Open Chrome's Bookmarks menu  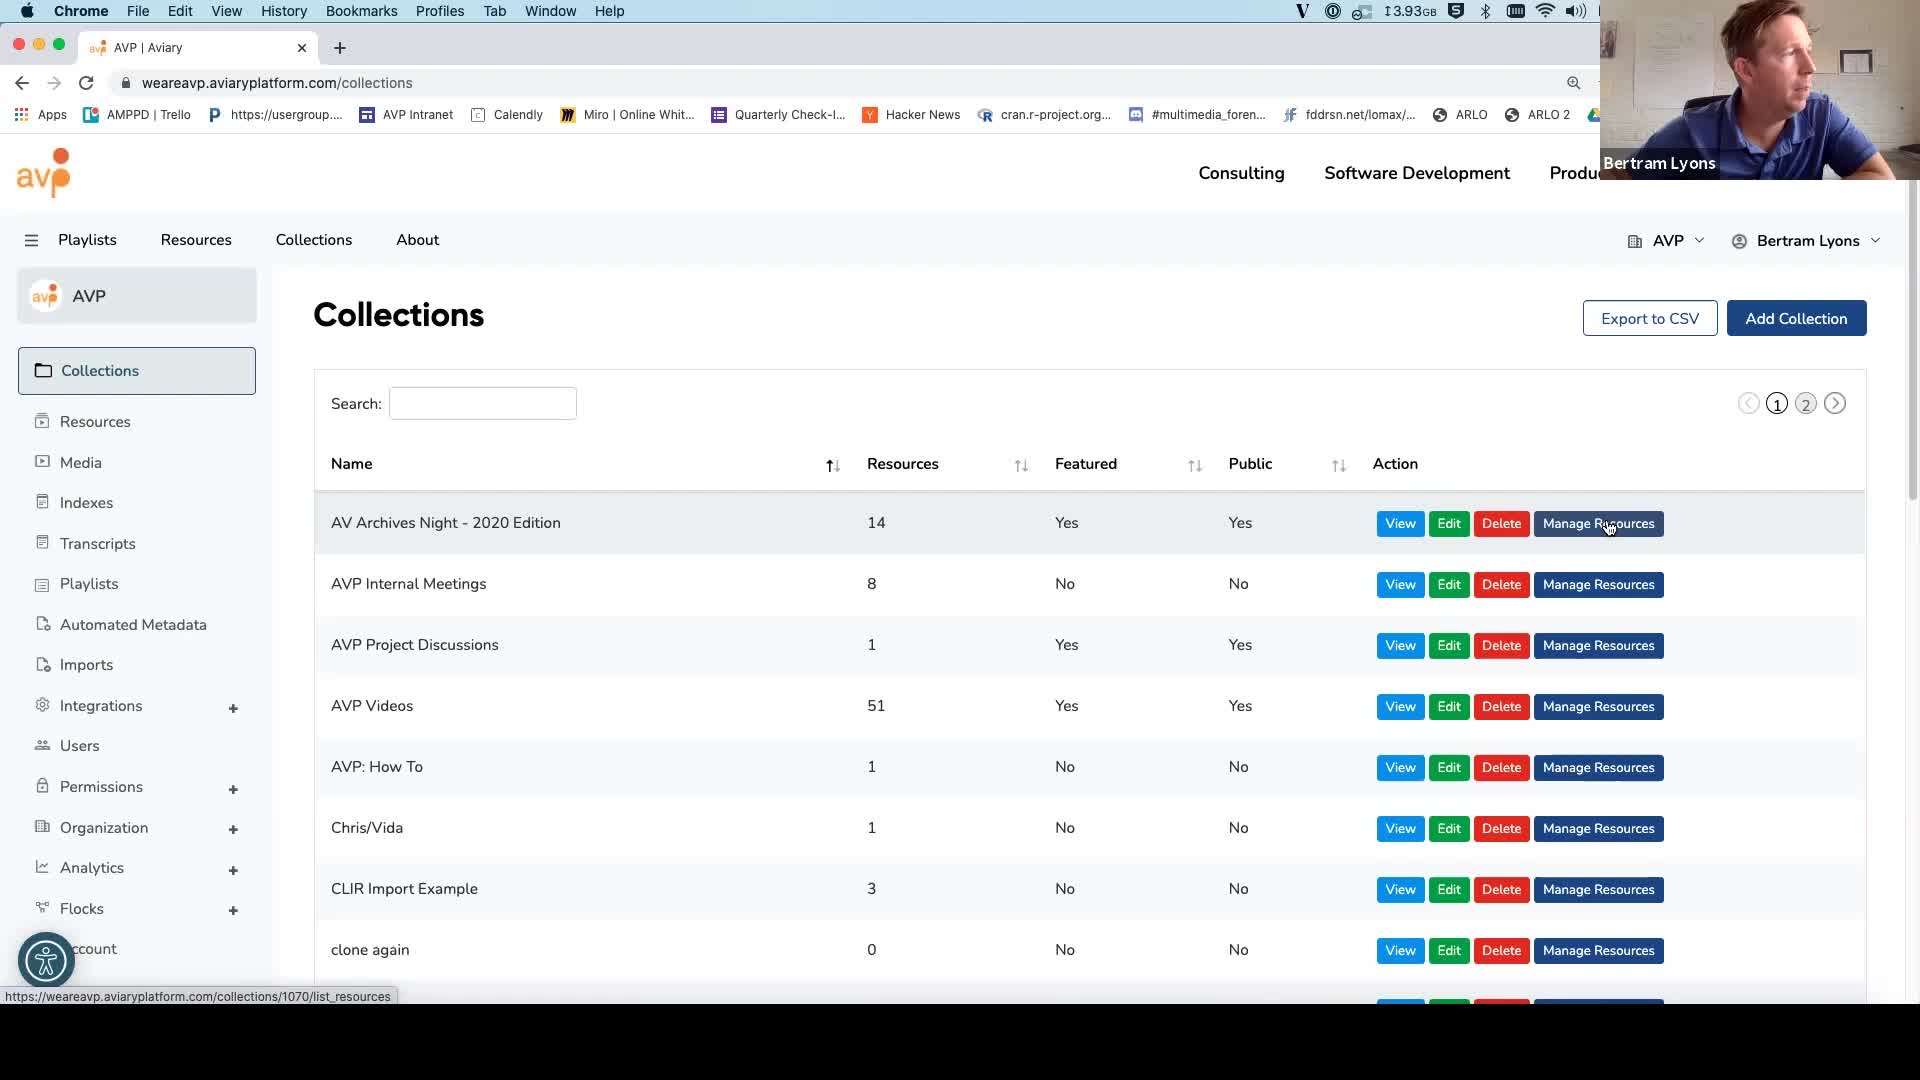(361, 11)
